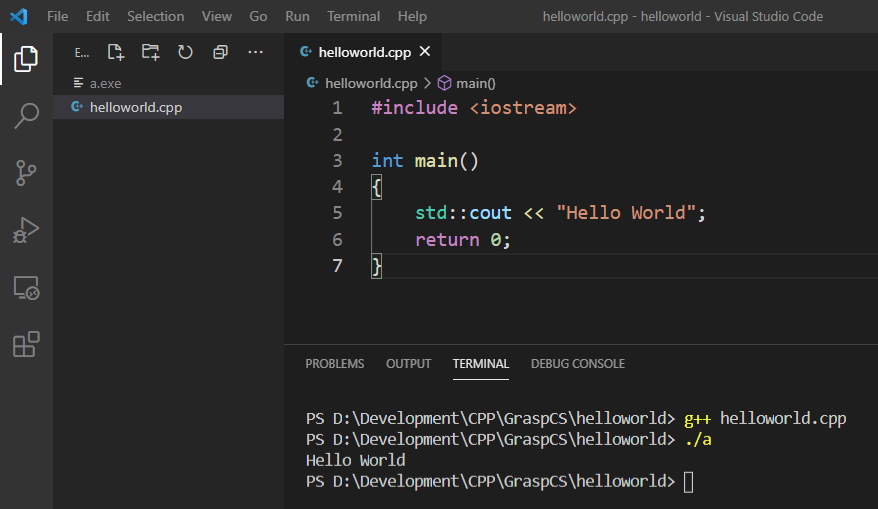Click std::cout in line 5
This screenshot has height=509, width=878.
(x=463, y=213)
